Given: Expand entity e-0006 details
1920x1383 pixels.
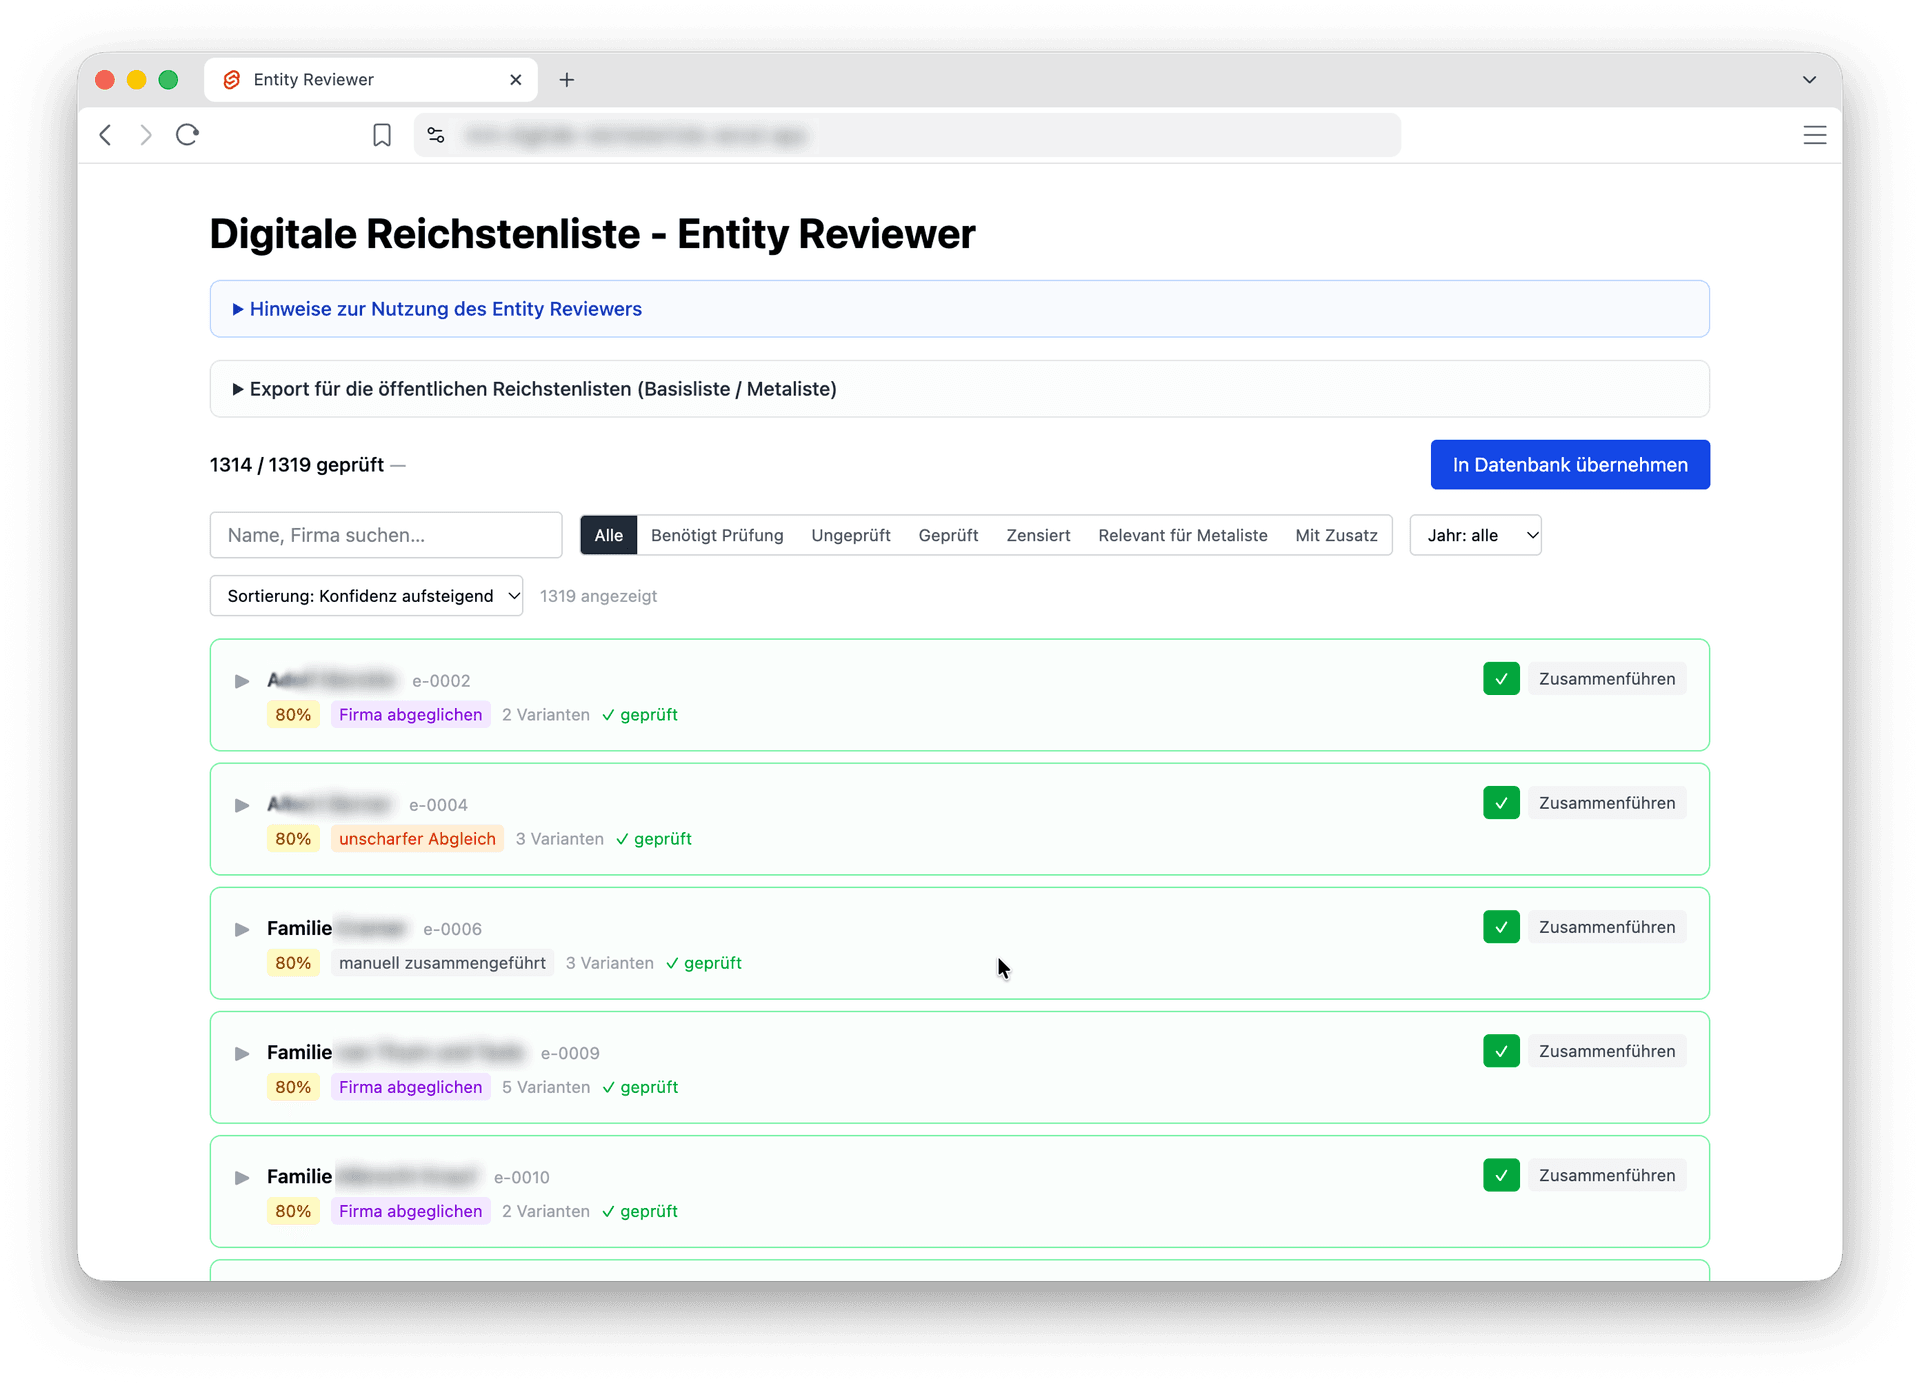Looking at the screenshot, I should 242,929.
